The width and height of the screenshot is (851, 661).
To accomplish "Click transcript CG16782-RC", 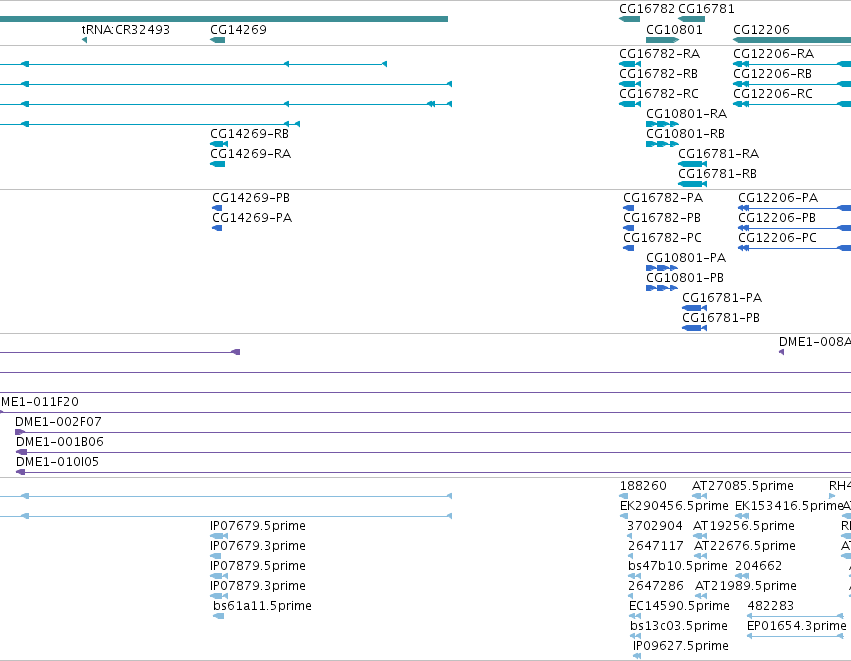I will pos(659,94).
